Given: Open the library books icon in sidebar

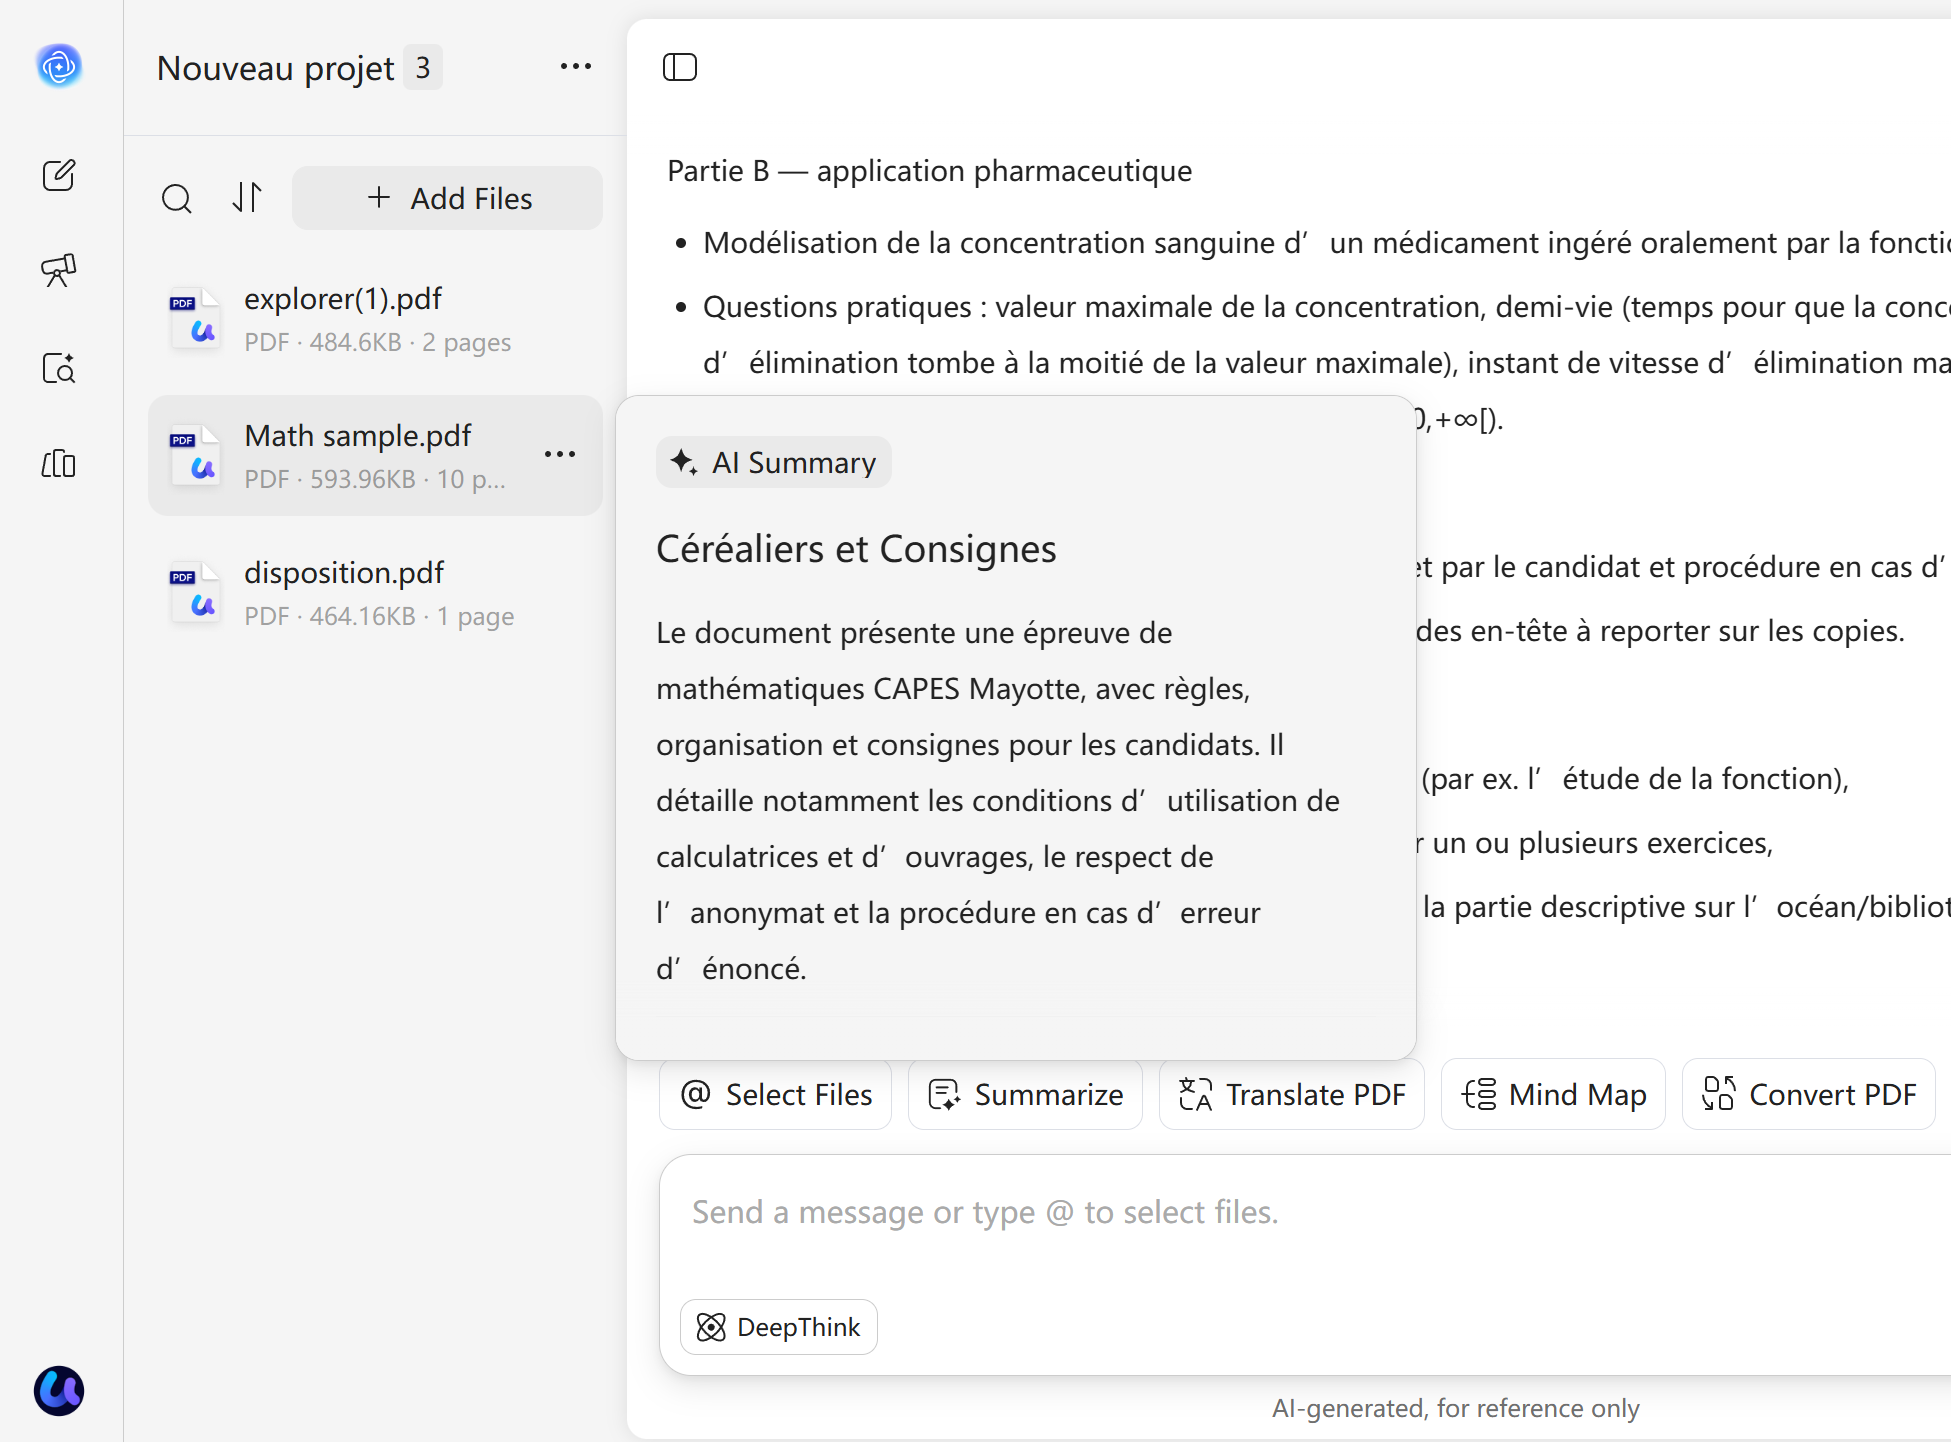Looking at the screenshot, I should (59, 463).
